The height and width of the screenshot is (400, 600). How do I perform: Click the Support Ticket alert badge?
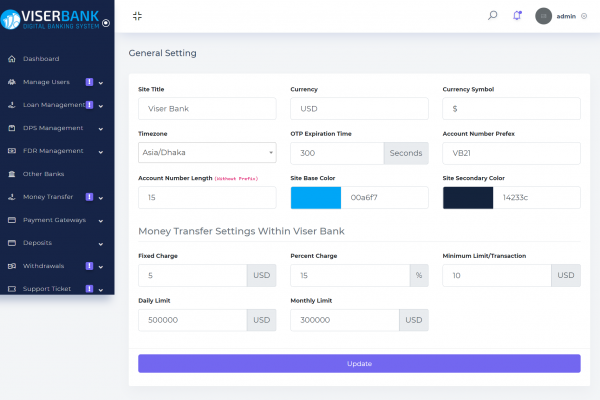(x=89, y=289)
